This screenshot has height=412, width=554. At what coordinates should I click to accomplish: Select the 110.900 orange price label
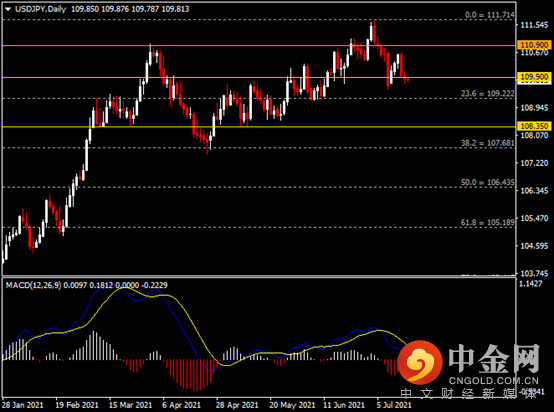tap(534, 45)
